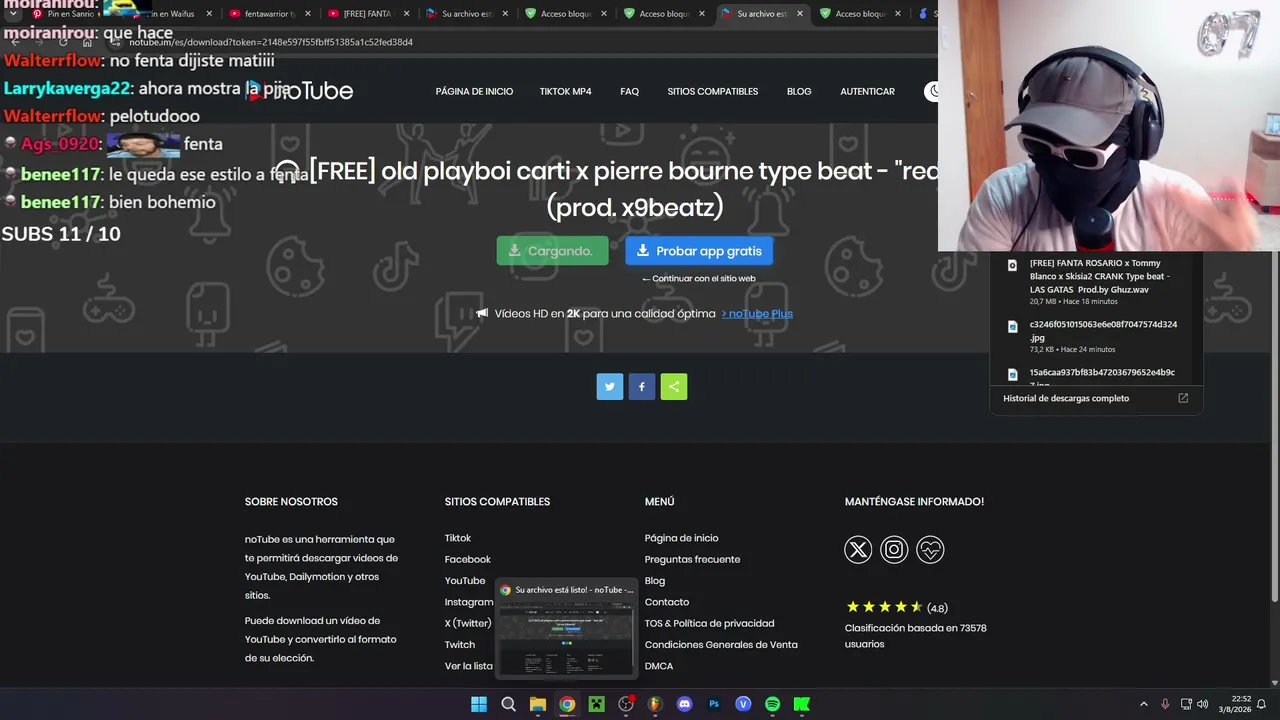Viewport: 1280px width, 720px height.
Task: Click the microphone tray icon
Action: point(1165,704)
